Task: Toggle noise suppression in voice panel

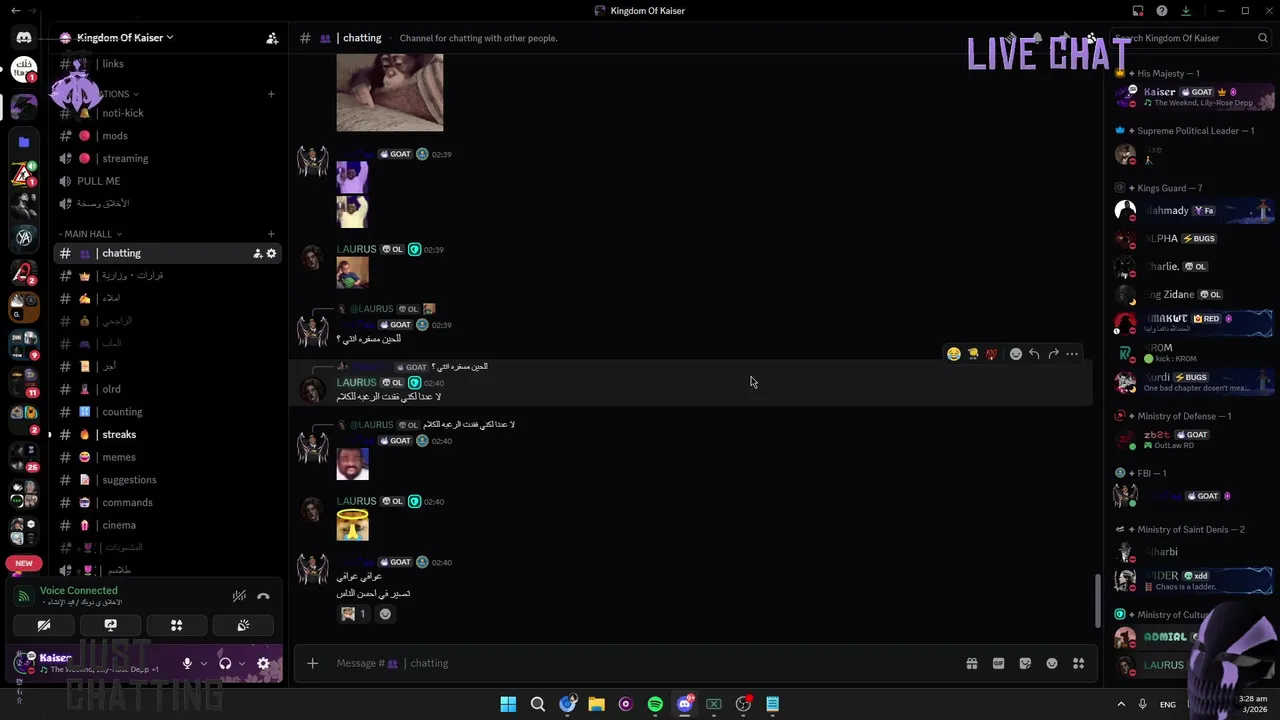Action: click(x=239, y=596)
